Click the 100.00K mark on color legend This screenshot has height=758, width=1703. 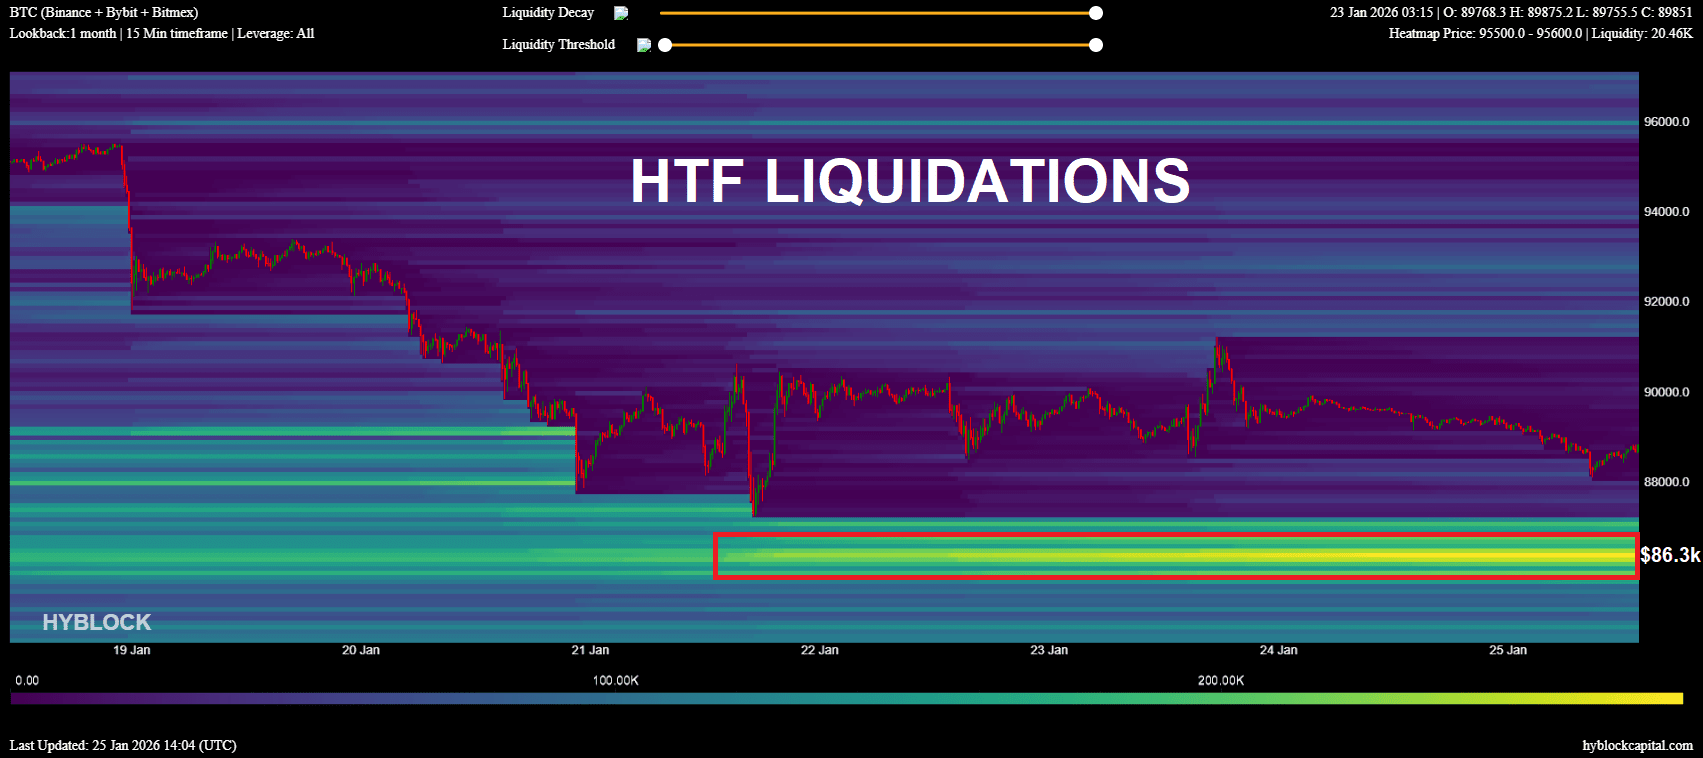616,680
